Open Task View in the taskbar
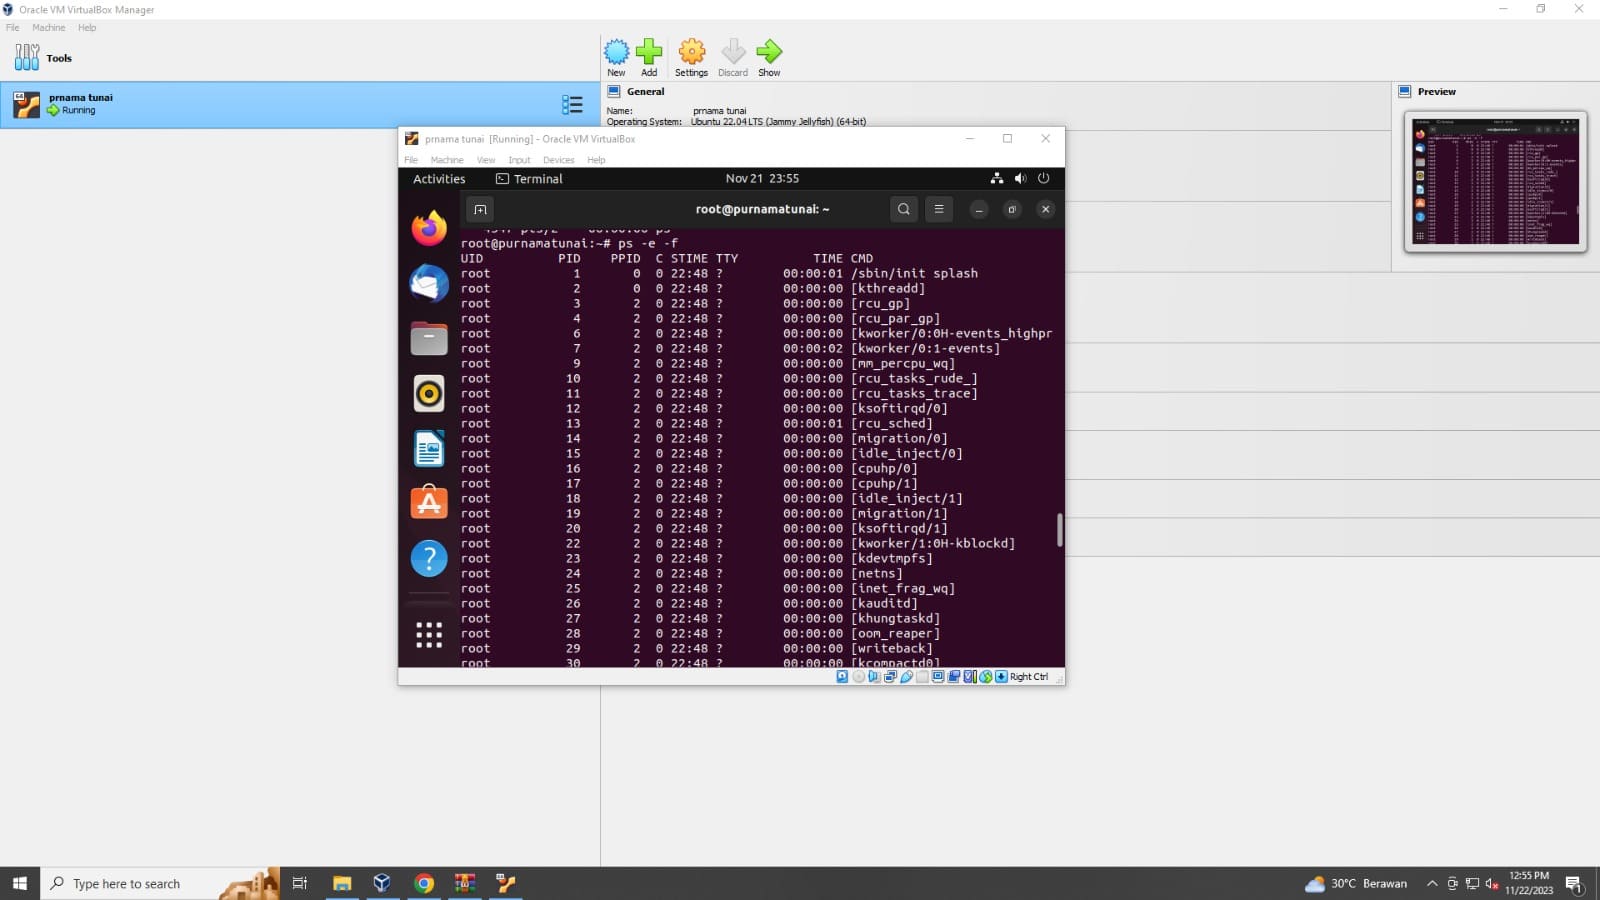 point(299,883)
